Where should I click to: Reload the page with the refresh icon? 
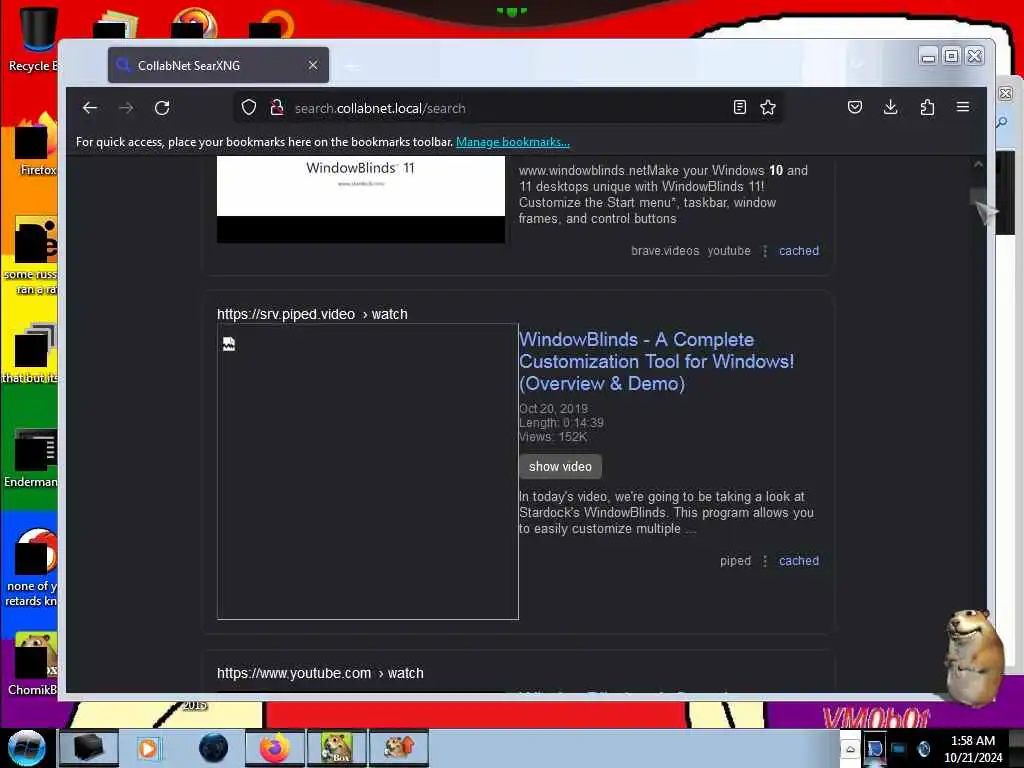point(162,108)
